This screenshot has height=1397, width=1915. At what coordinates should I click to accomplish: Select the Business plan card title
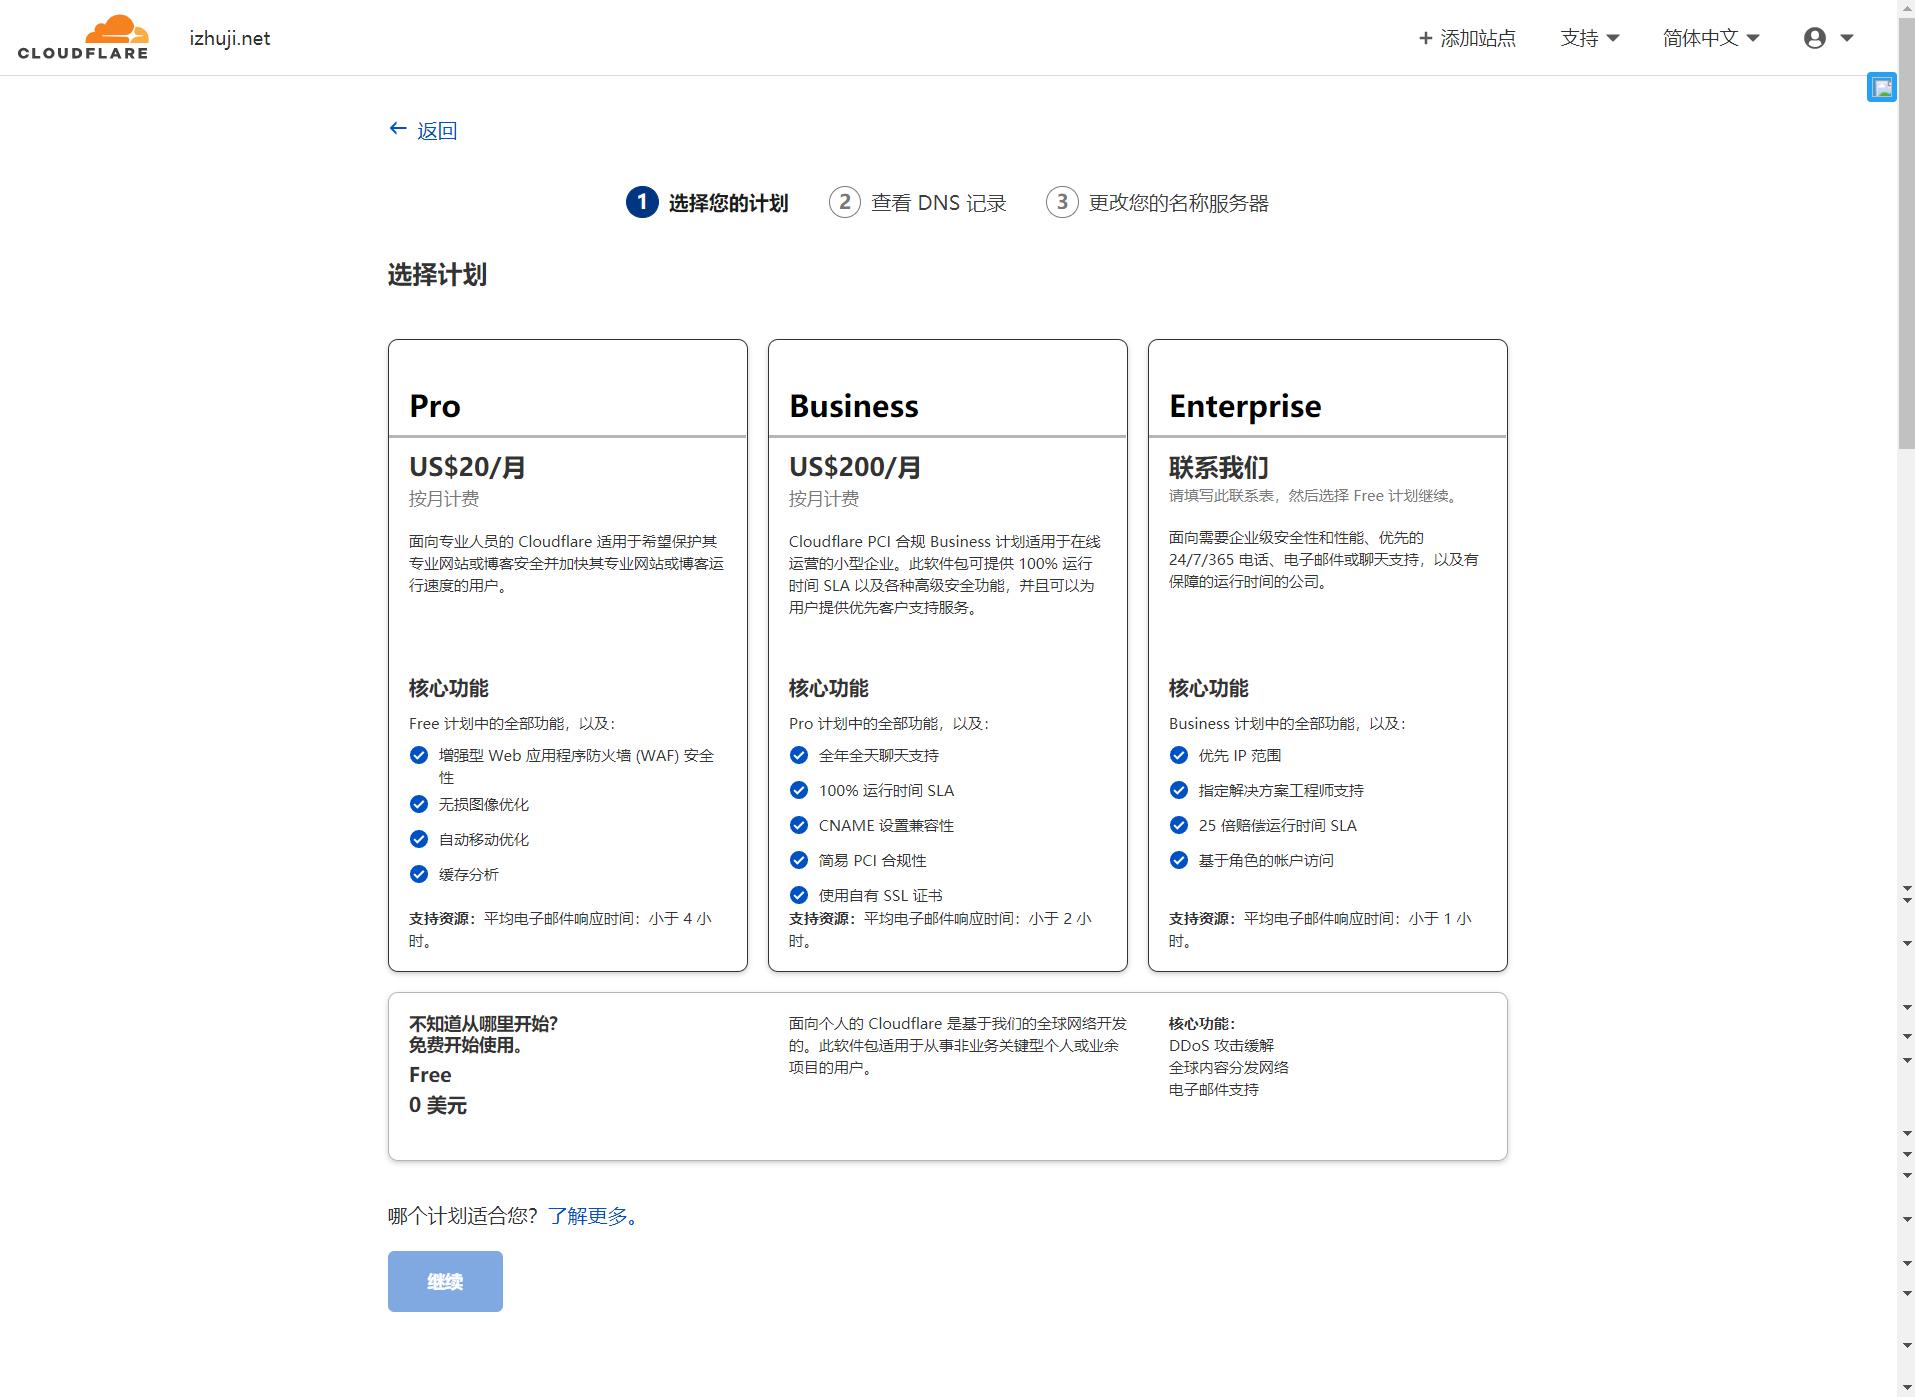tap(854, 406)
